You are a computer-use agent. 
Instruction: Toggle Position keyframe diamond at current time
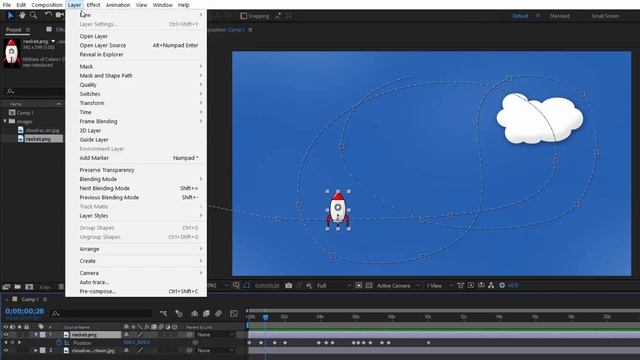point(12,342)
